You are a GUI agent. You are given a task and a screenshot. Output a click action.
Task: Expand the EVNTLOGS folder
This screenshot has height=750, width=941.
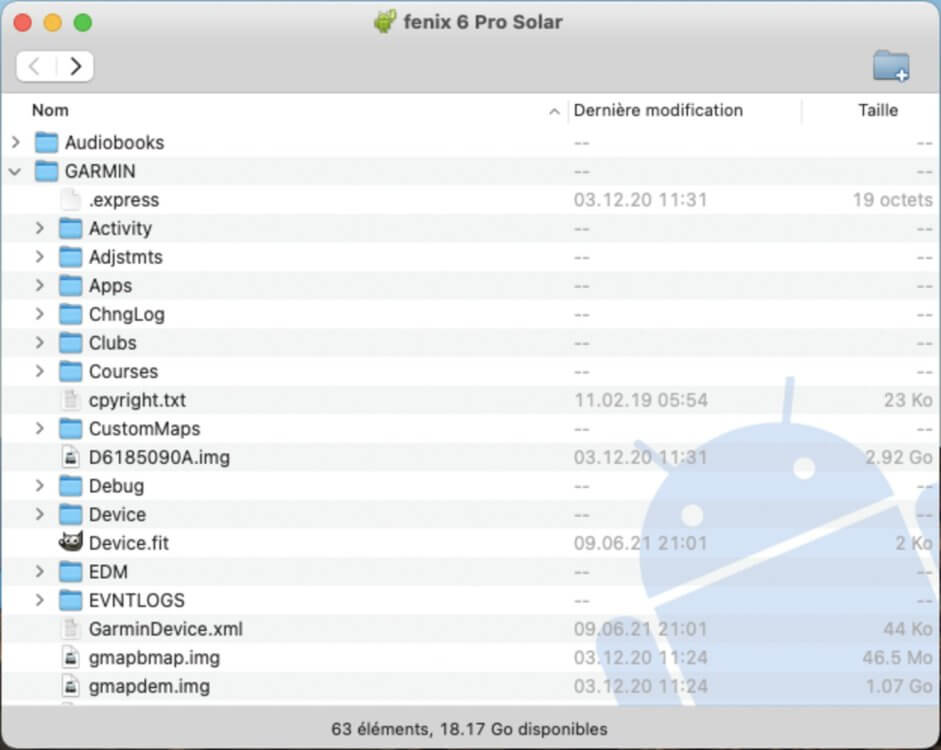(x=40, y=601)
